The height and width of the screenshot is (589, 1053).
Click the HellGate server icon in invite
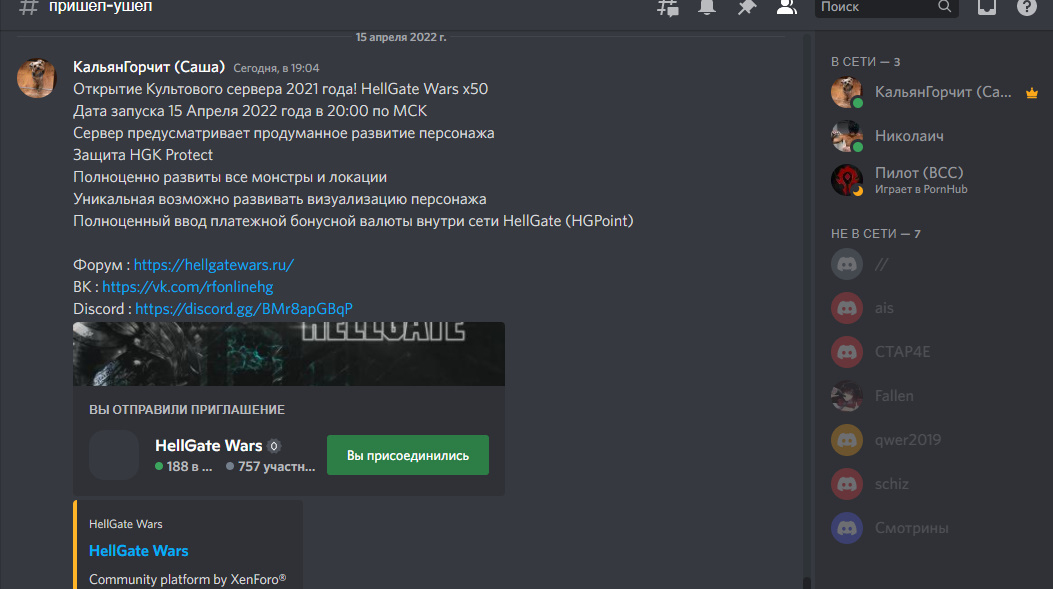114,455
